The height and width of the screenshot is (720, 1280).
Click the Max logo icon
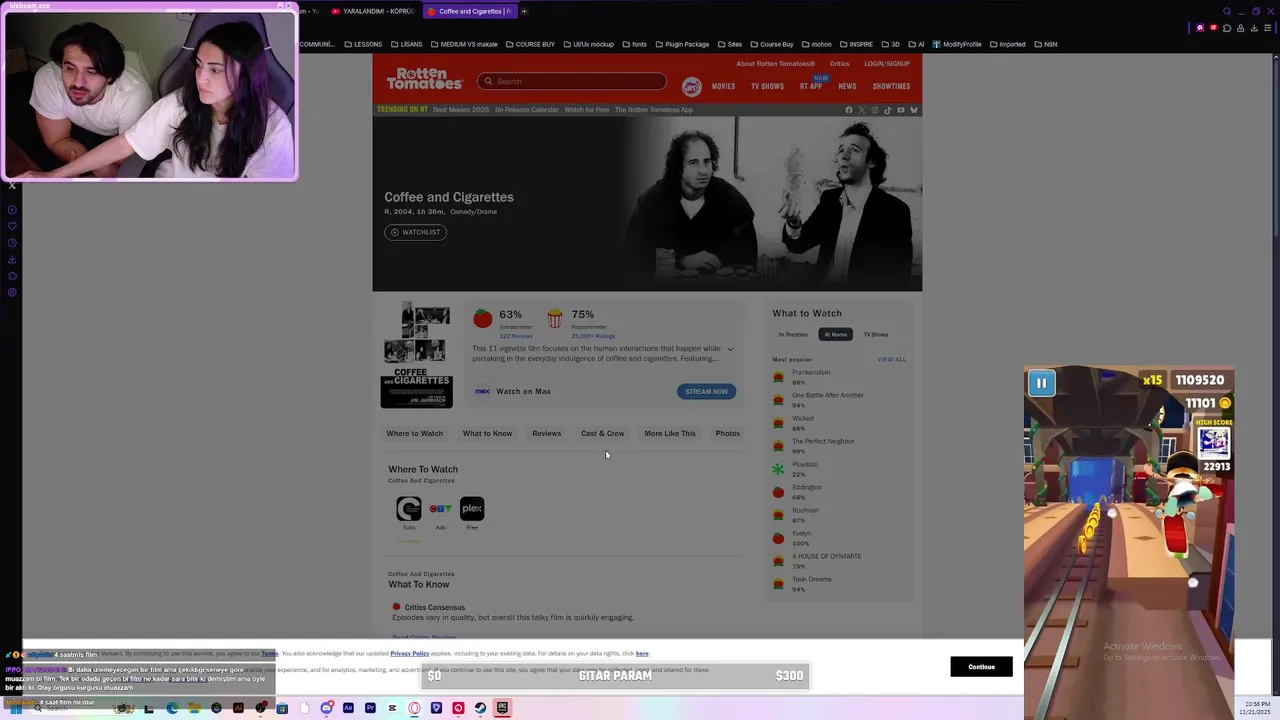pos(482,391)
